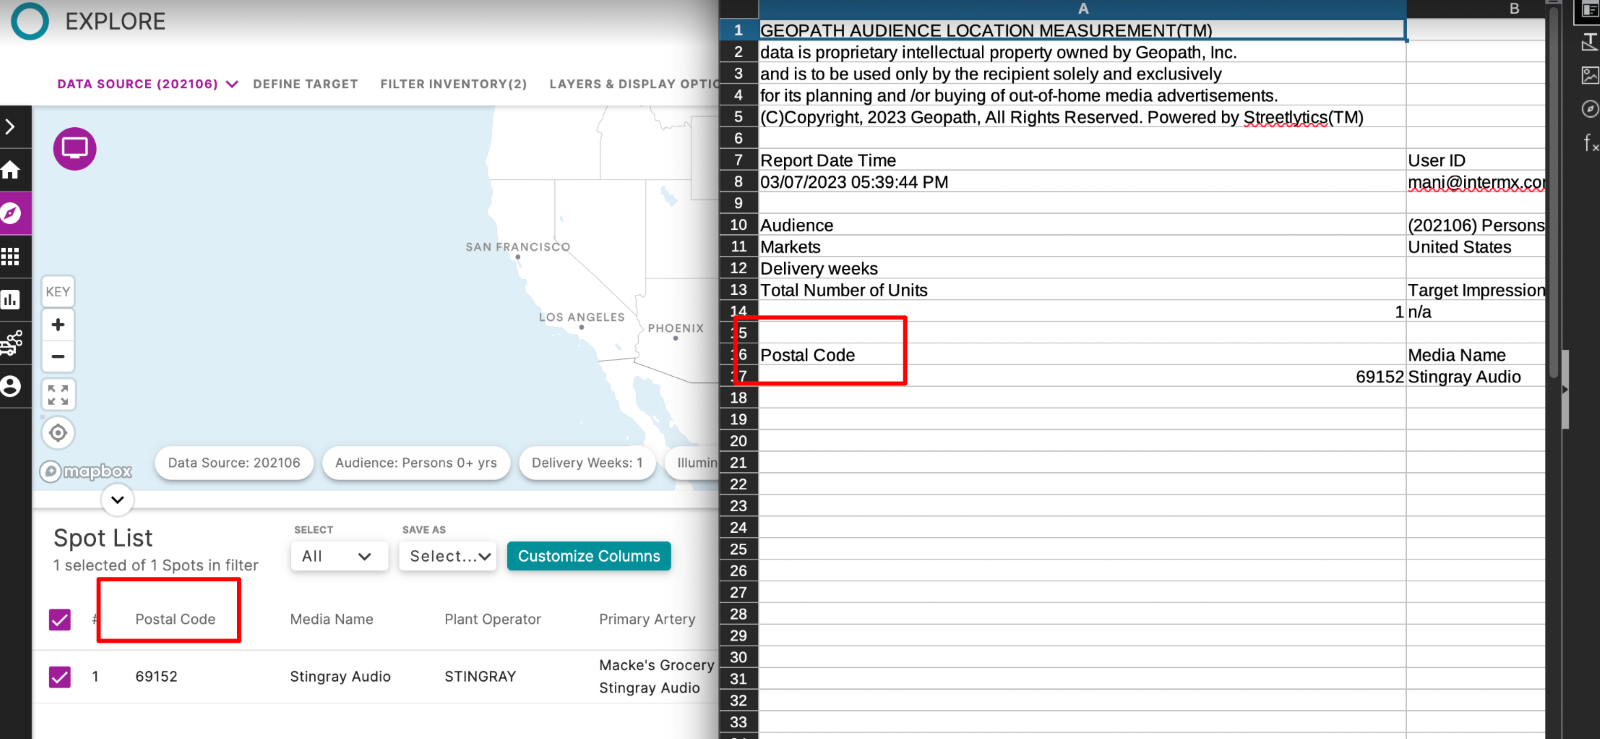Click the Audience: Persons 0+ yrs pill
The width and height of the screenshot is (1600, 739).
click(x=416, y=463)
